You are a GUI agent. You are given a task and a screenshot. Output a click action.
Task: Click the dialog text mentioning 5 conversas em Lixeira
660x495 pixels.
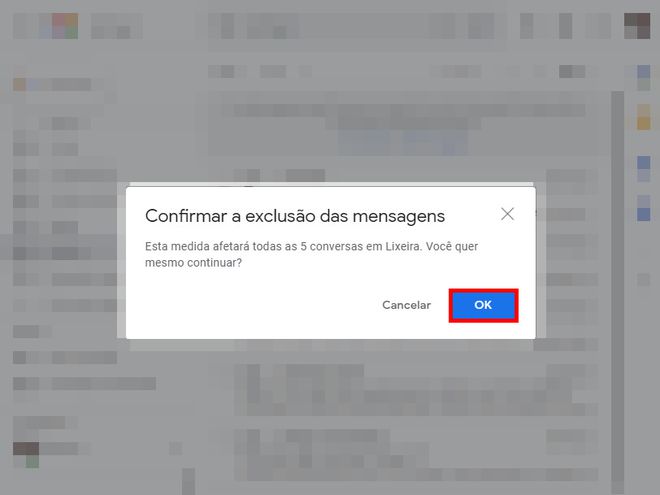pos(311,254)
